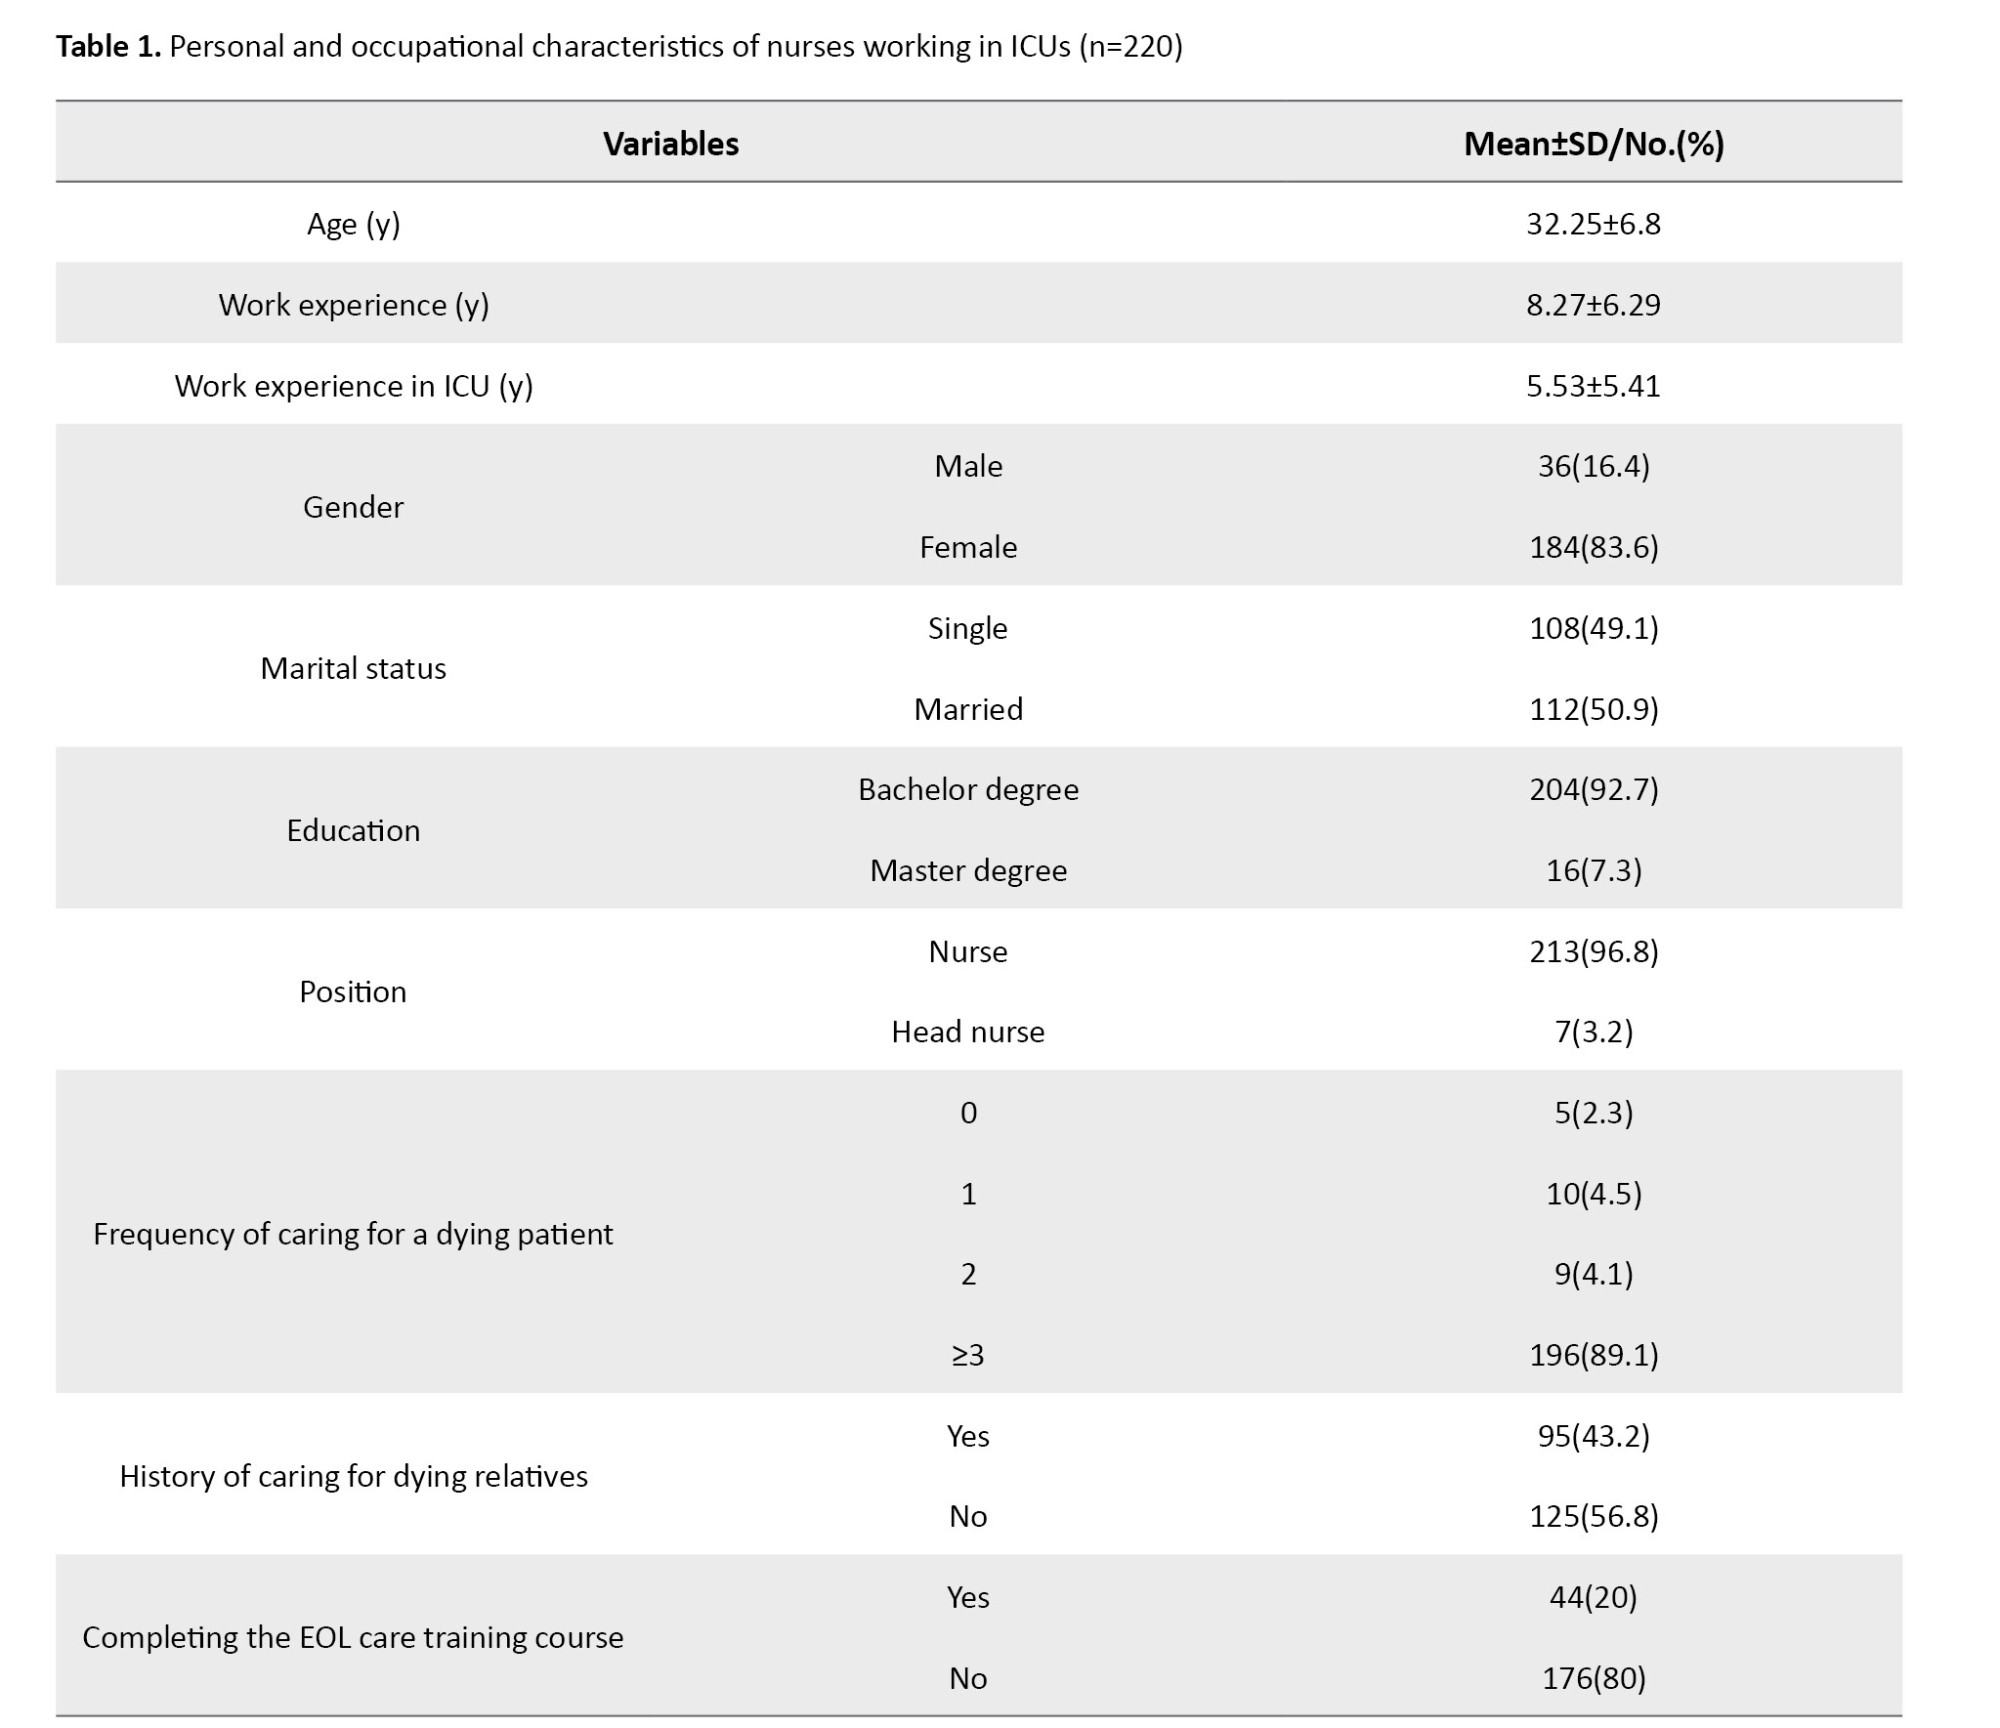The width and height of the screenshot is (2000, 1728).
Task: Click the Marital status label
Action: (353, 668)
